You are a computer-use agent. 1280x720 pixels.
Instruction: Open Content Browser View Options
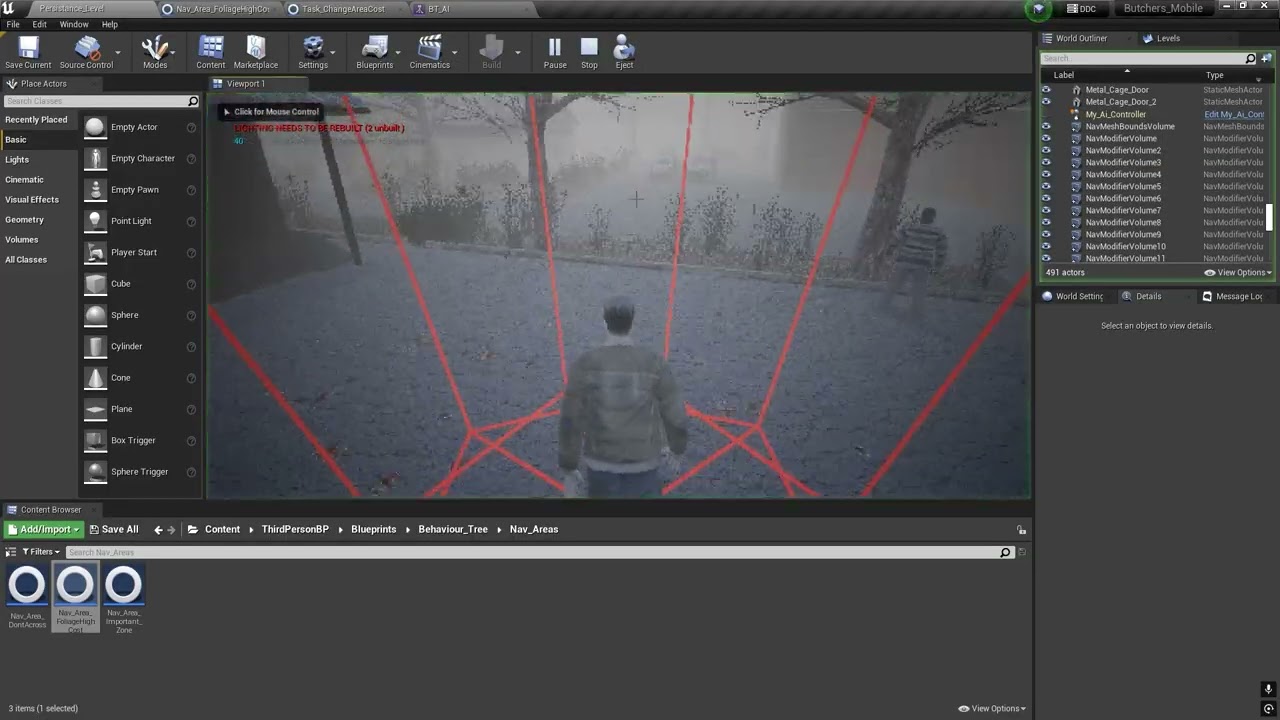991,708
